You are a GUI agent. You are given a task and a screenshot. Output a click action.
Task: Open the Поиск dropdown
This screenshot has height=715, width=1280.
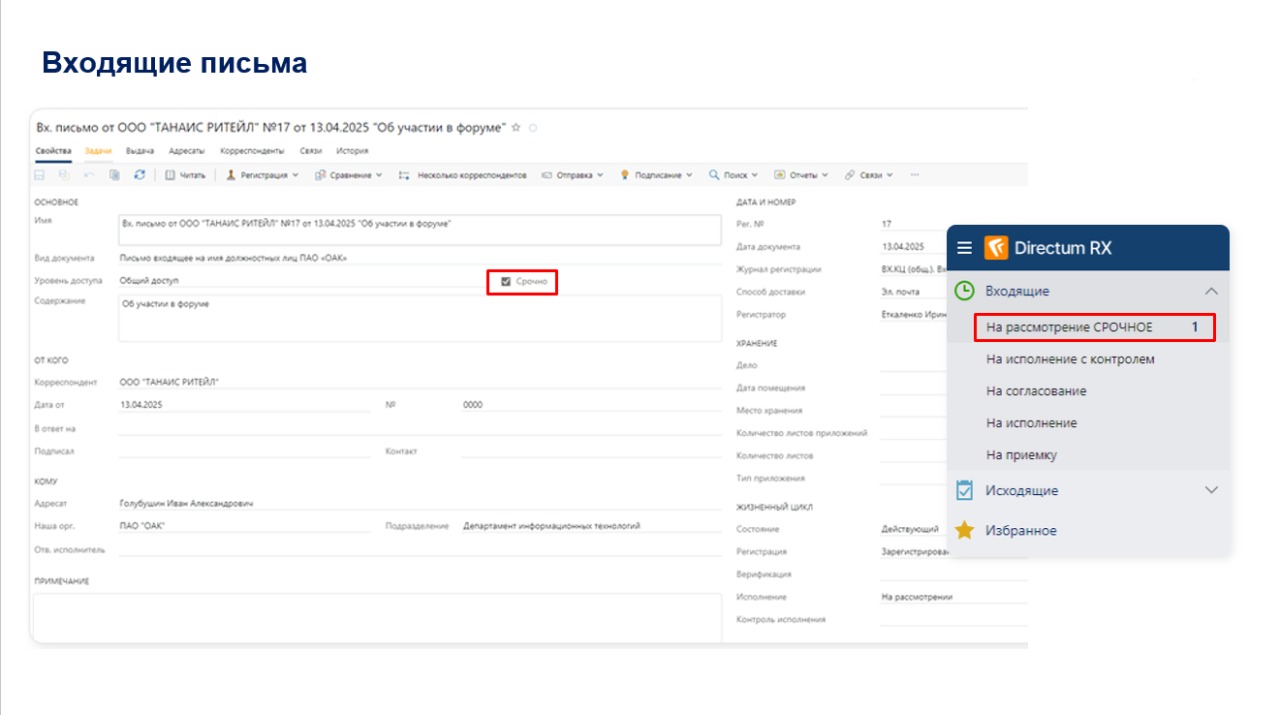coord(733,175)
